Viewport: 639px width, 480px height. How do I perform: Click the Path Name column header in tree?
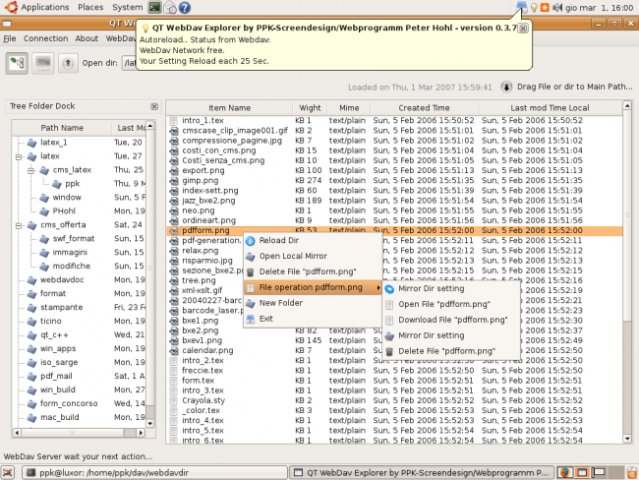62,128
